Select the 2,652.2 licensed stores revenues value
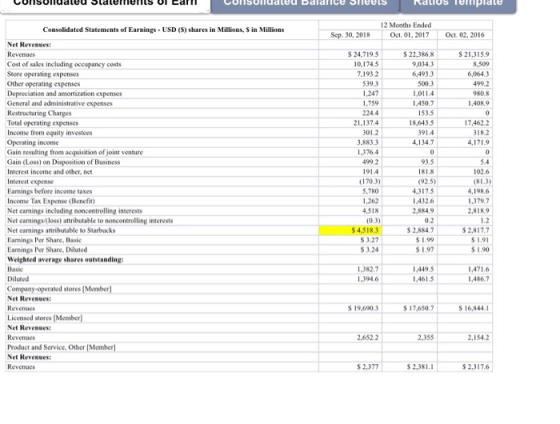Viewport: 560px width, 424px height. click(368, 338)
